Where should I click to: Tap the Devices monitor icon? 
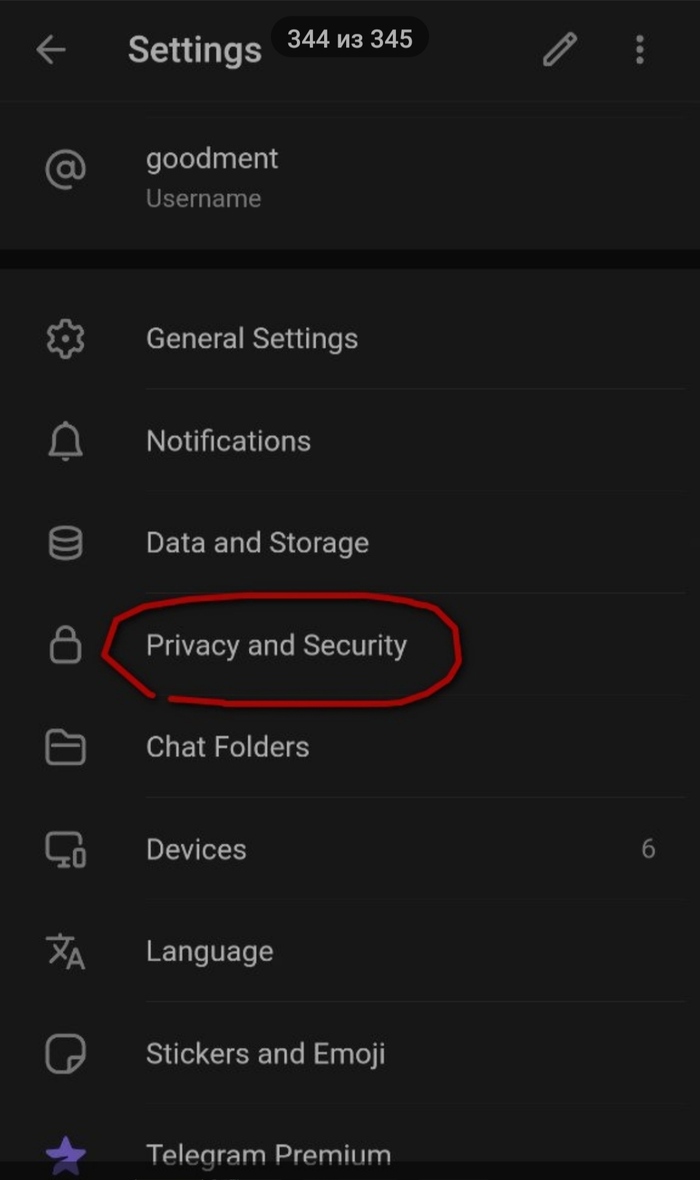(x=66, y=850)
